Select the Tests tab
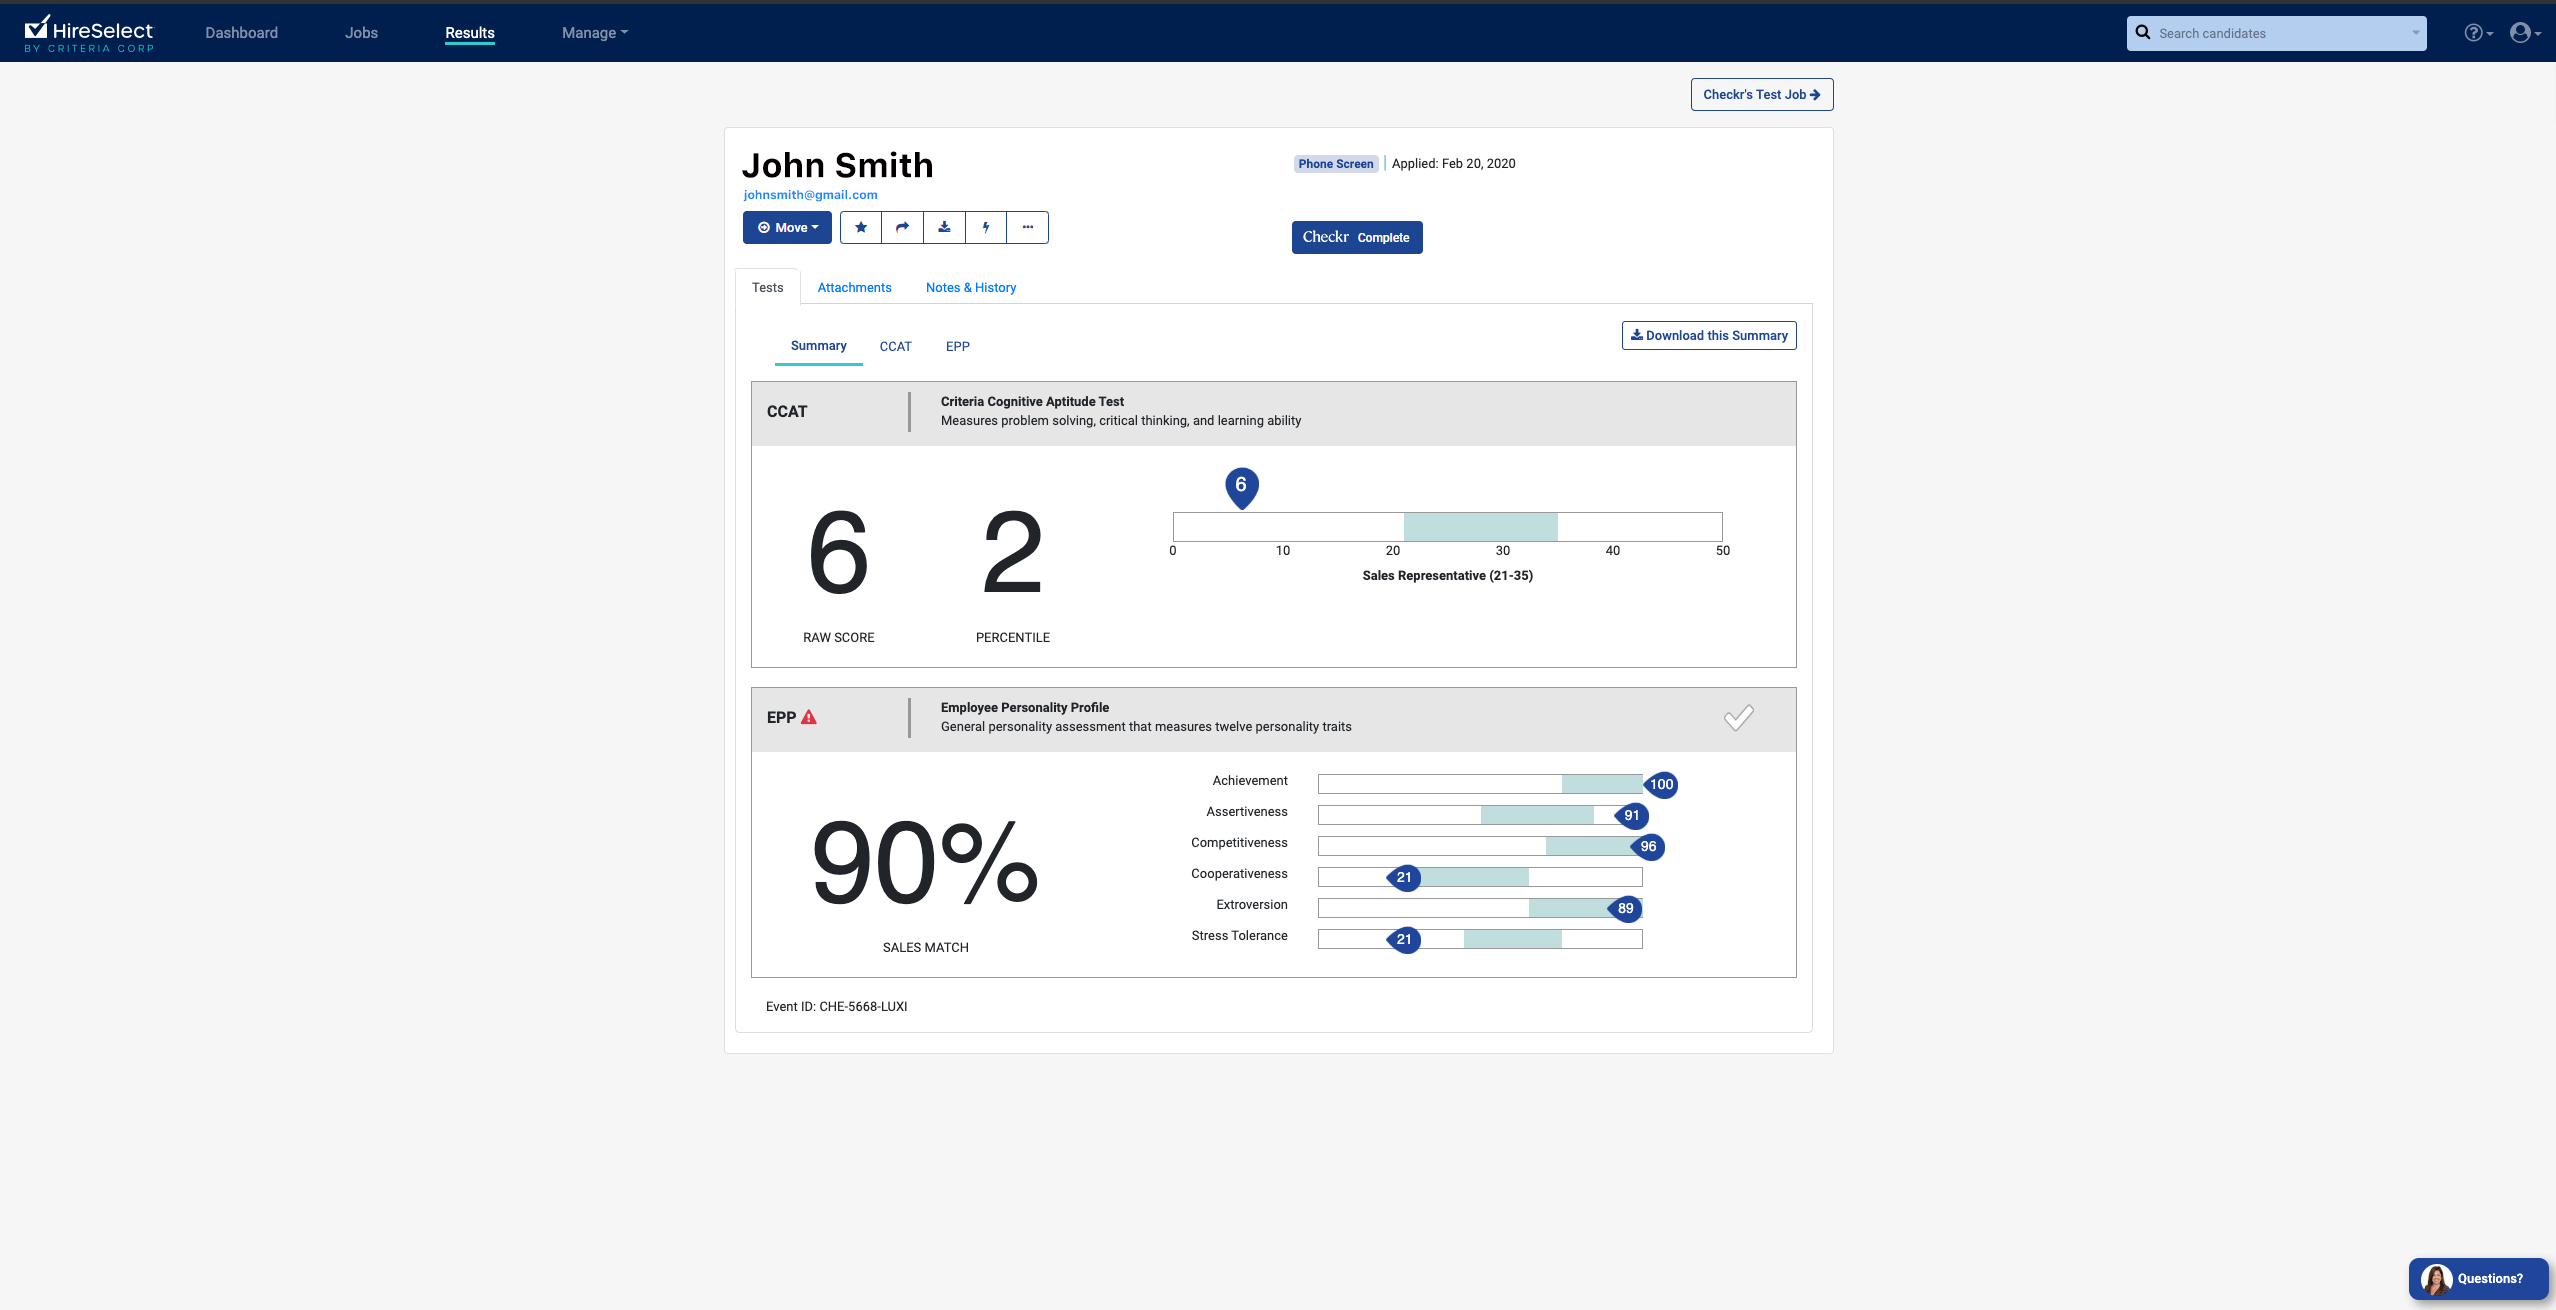Image resolution: width=2556 pixels, height=1310 pixels. click(768, 287)
